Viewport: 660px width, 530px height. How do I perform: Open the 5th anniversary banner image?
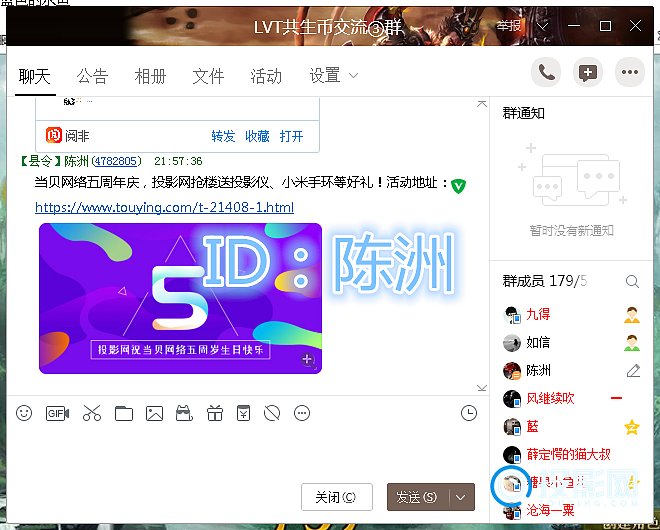(180, 298)
